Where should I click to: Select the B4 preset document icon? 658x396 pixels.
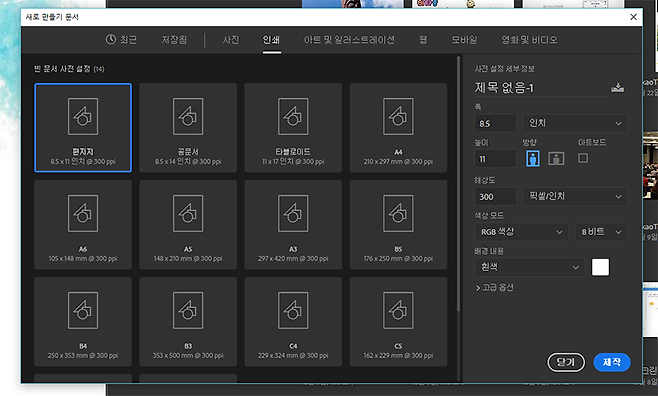(83, 310)
